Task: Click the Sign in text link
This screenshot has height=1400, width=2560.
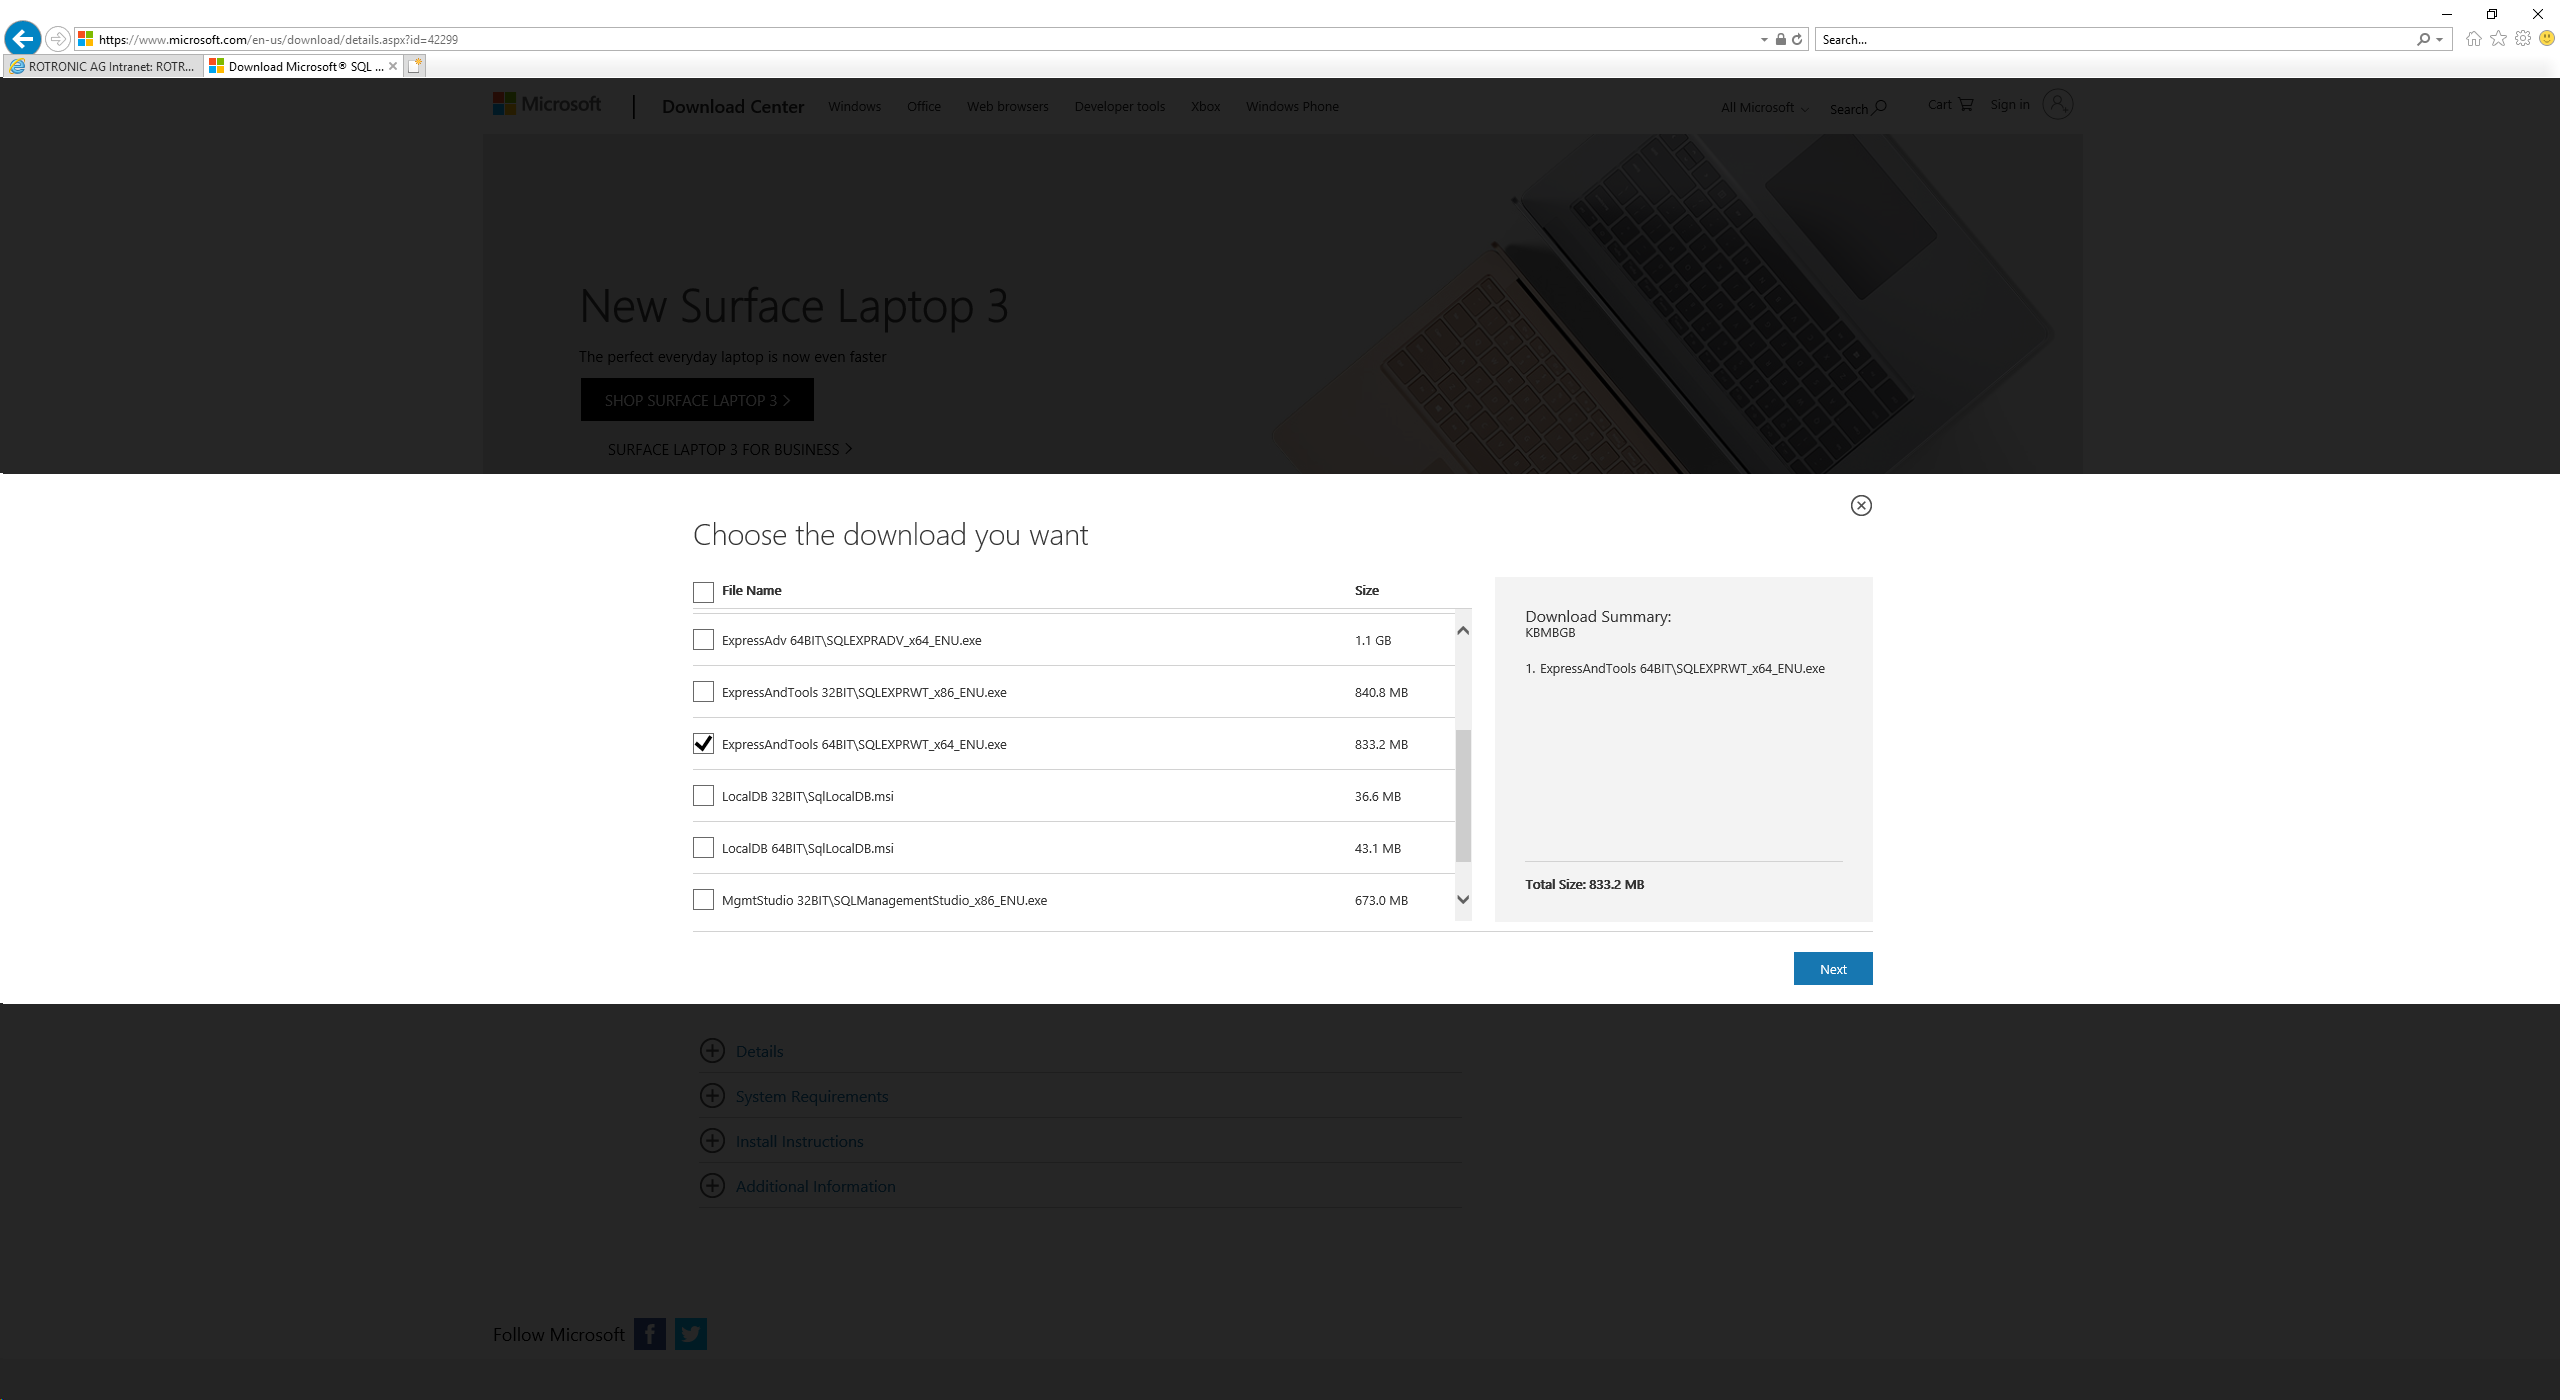Action: coord(2009,104)
